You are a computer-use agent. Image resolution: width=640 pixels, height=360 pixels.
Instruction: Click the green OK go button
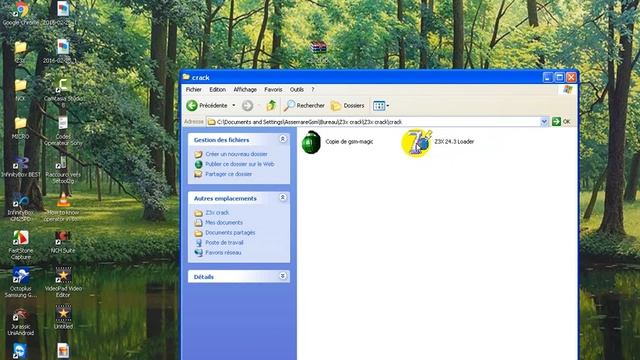[x=561, y=122]
